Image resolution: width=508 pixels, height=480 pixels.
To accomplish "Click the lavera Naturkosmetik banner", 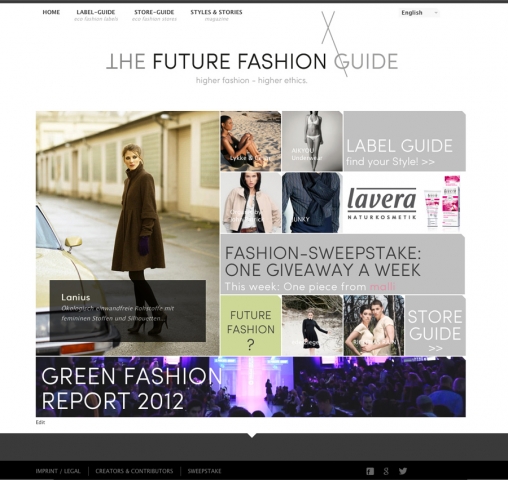I will 404,202.
